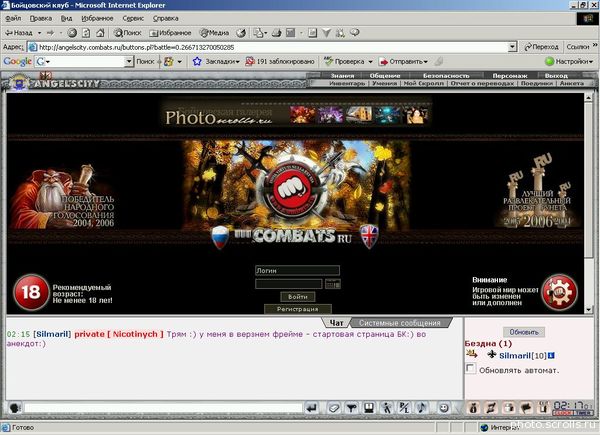Viewport: 600px width, 435px height.
Task: Click the eraser clear-text icon
Action: 334,408
